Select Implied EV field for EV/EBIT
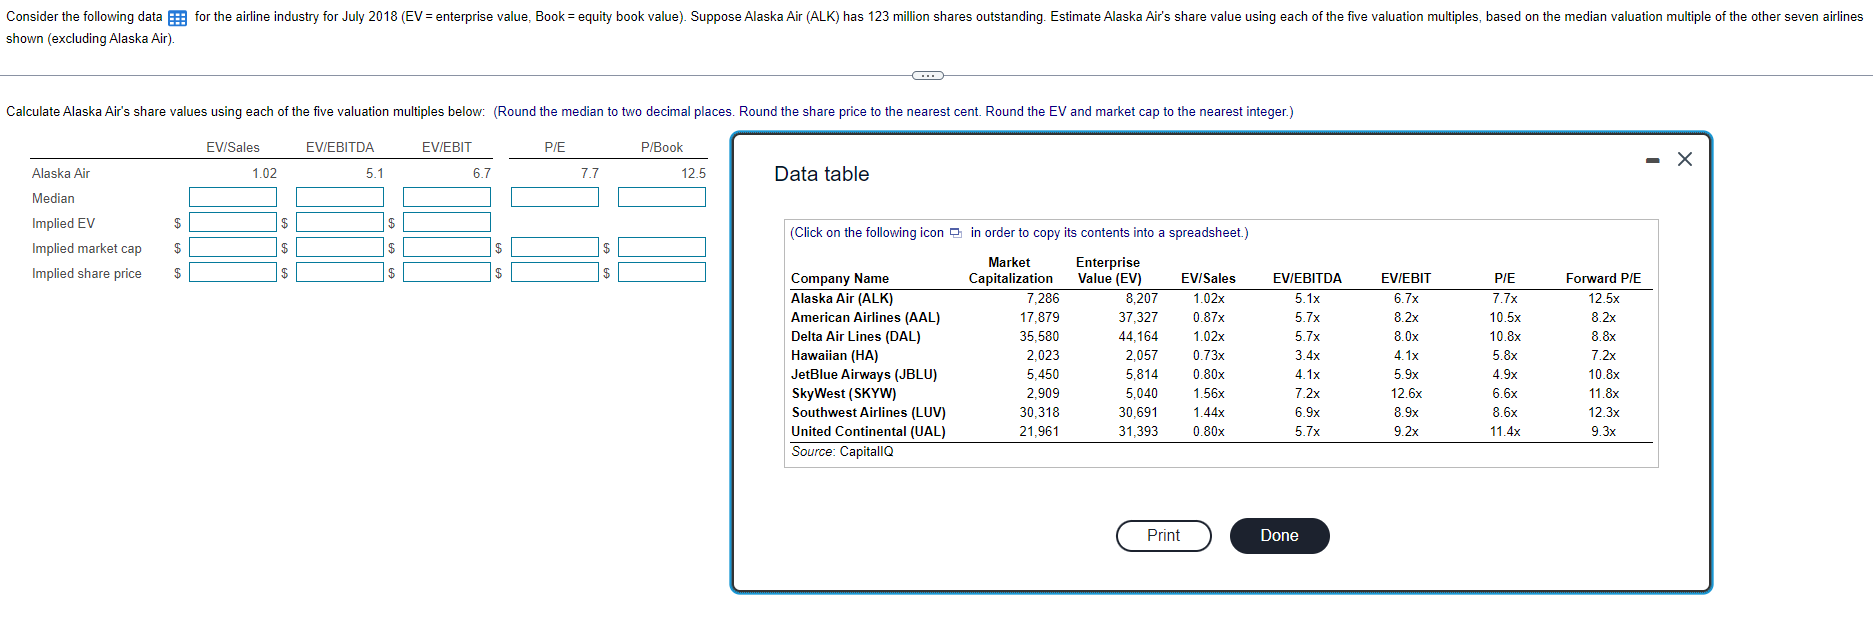This screenshot has height=618, width=1873. click(x=446, y=222)
